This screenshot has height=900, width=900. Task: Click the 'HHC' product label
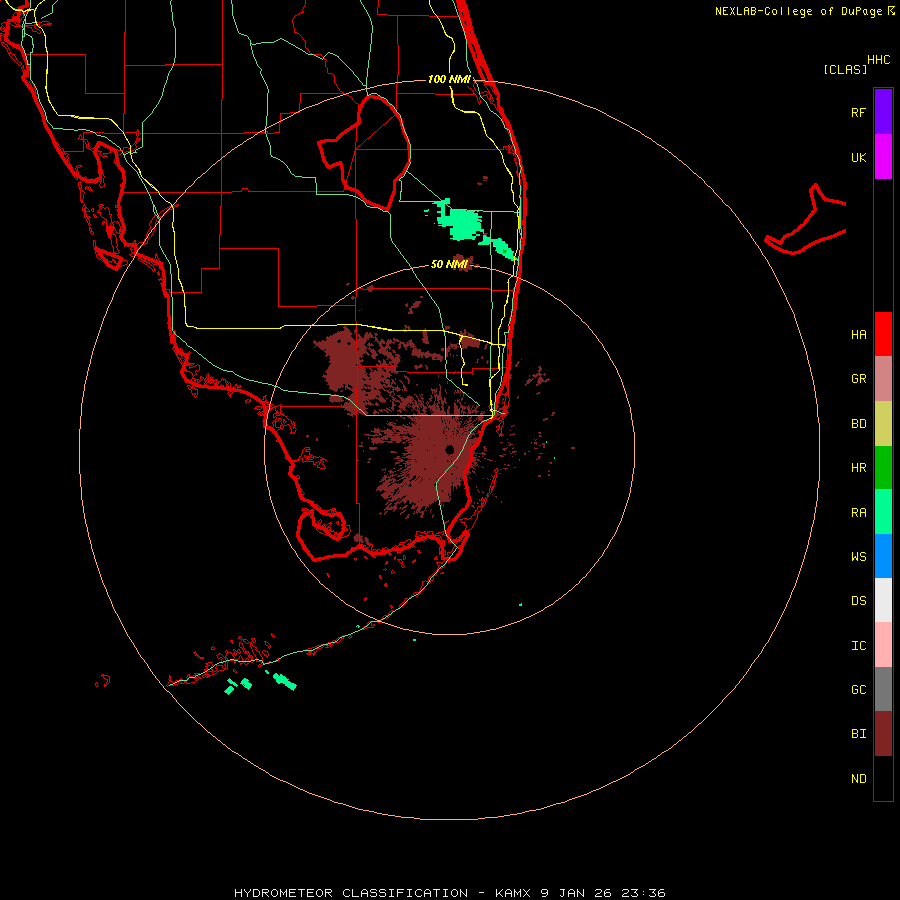coord(878,60)
